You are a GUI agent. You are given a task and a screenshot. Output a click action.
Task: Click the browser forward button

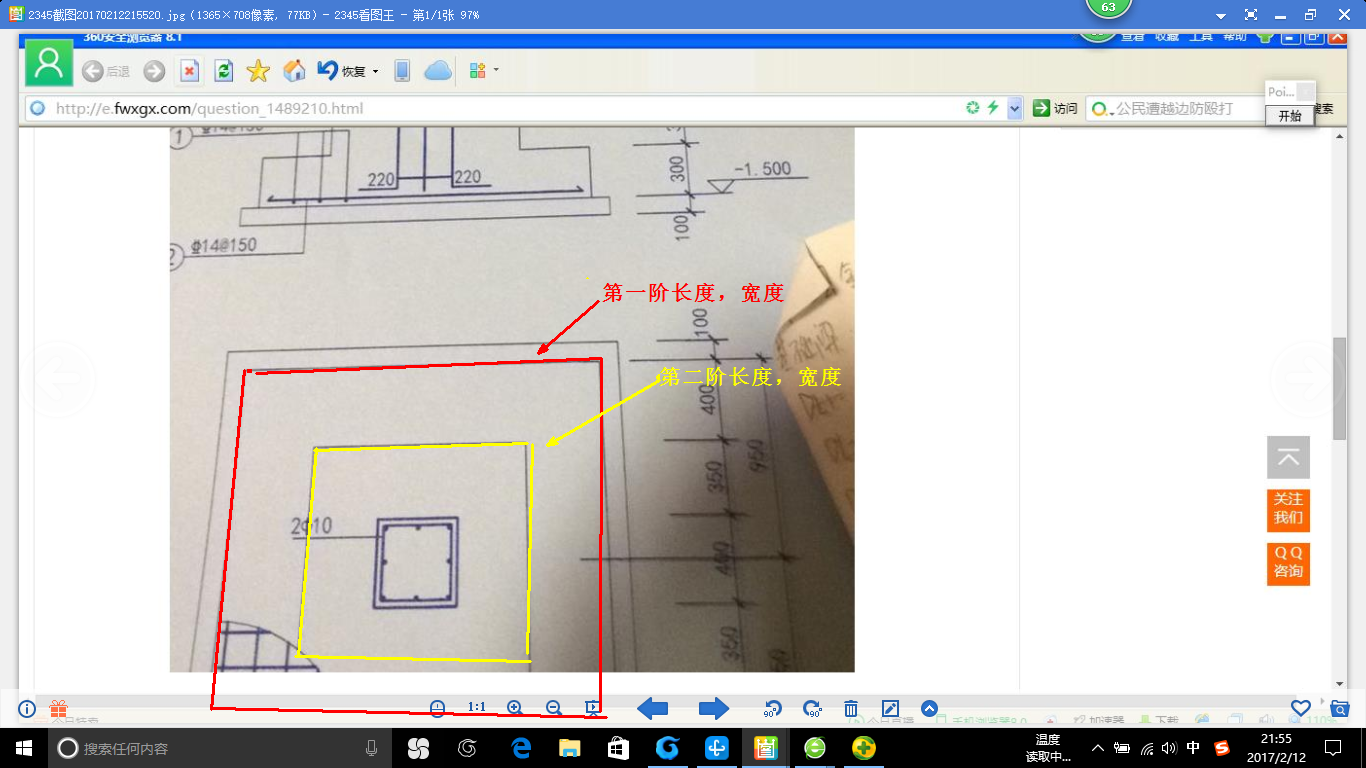[154, 71]
